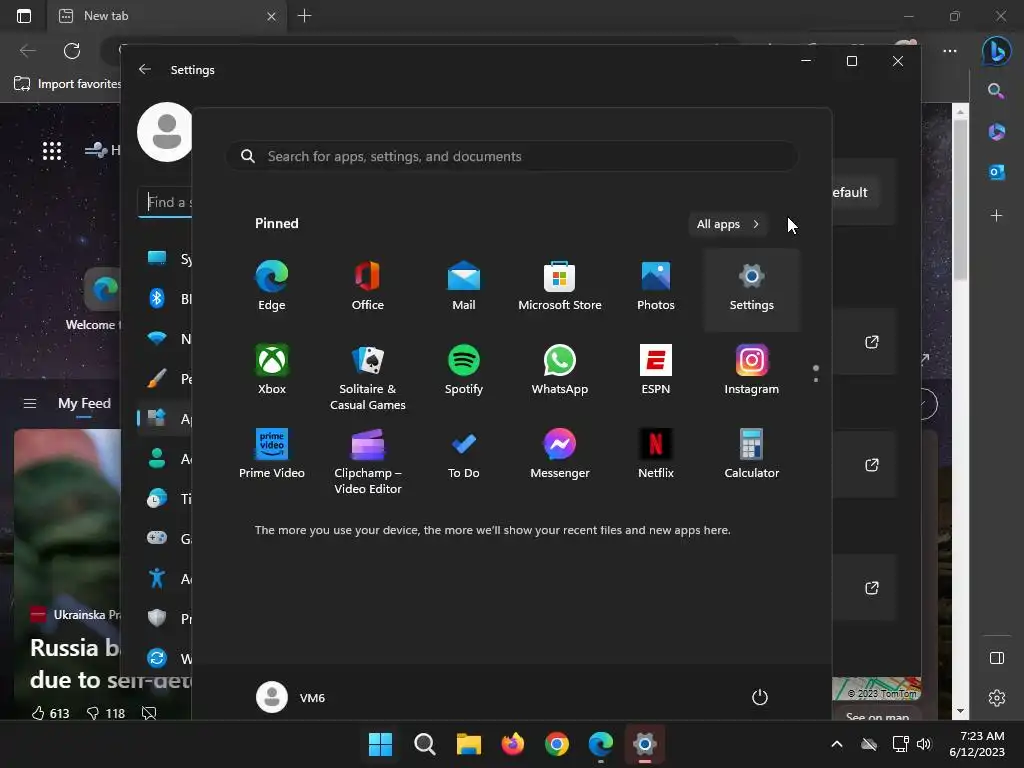Open File Explorer from taskbar
This screenshot has height=768, width=1024.
coord(468,744)
